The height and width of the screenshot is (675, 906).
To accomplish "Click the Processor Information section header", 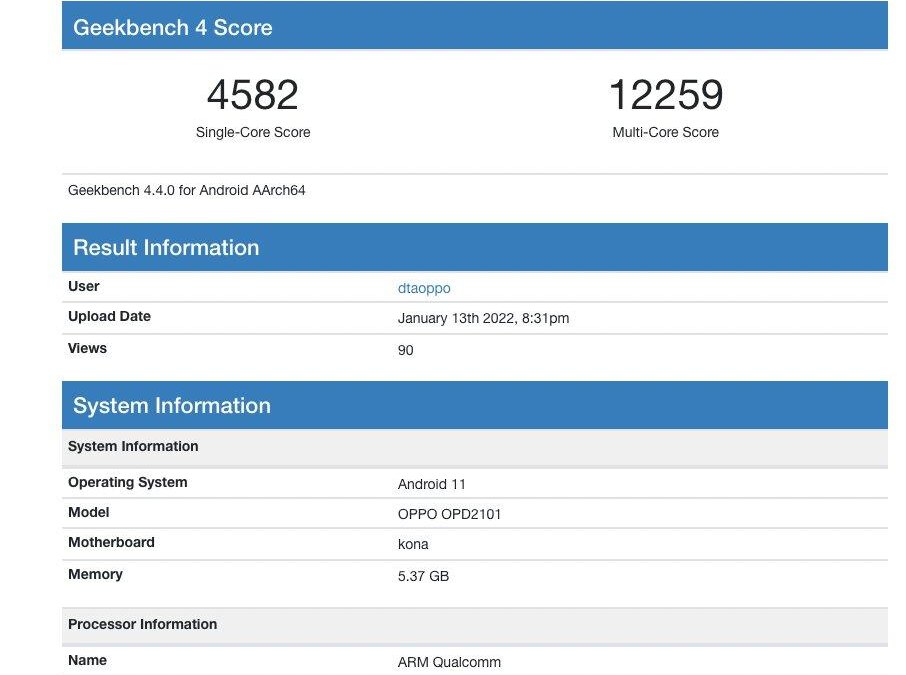I will [x=141, y=624].
